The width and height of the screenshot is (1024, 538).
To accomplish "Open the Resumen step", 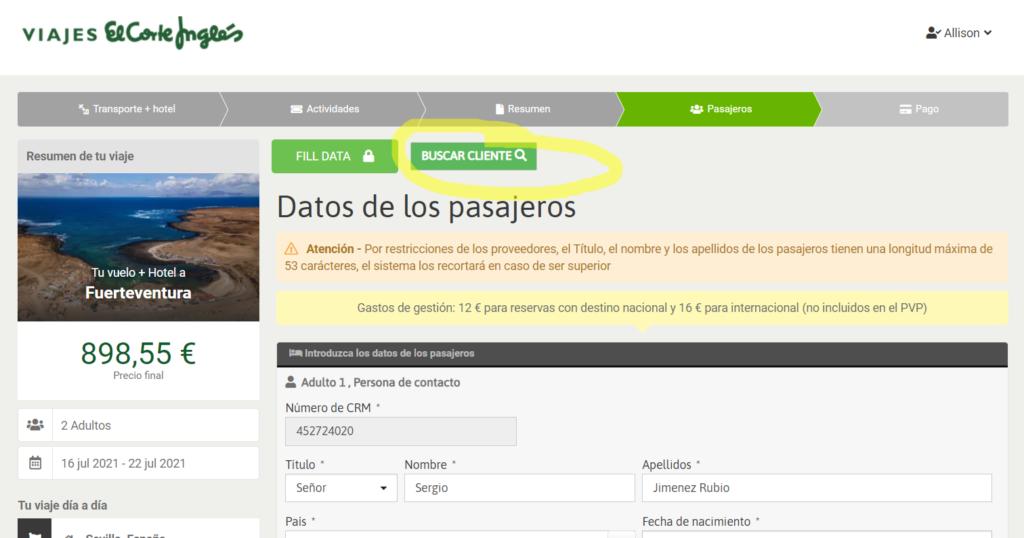I will tap(522, 109).
